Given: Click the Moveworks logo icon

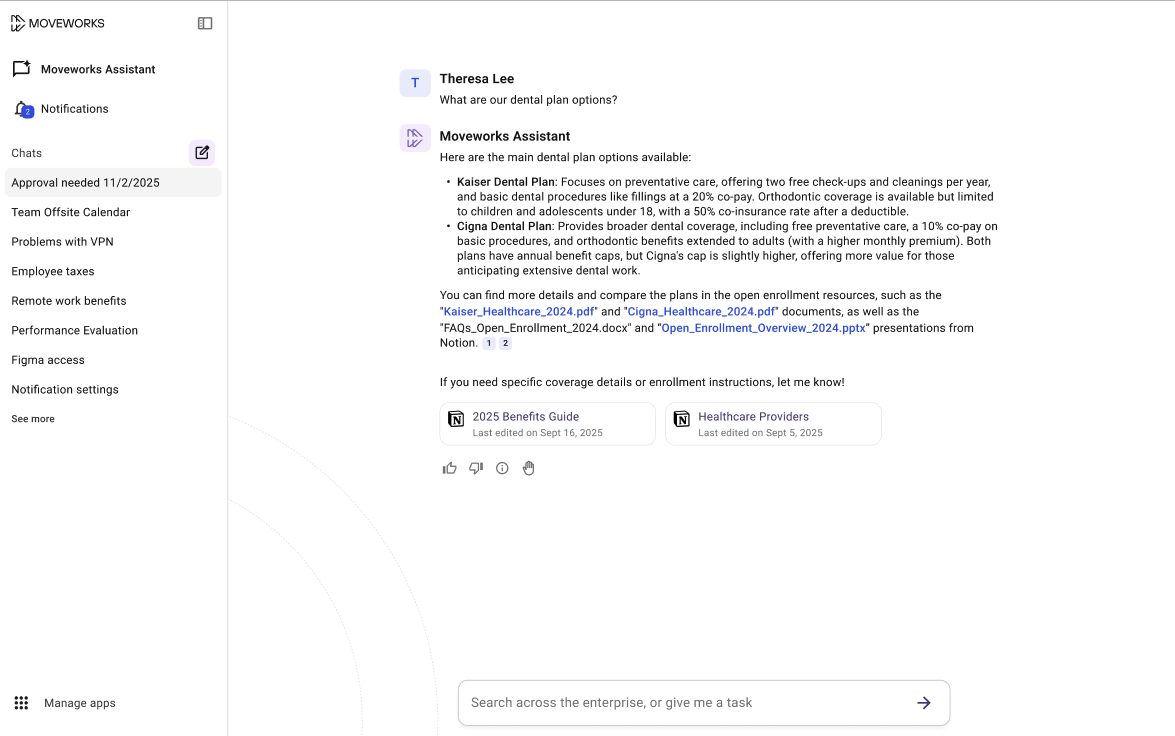Looking at the screenshot, I should pos(18,23).
